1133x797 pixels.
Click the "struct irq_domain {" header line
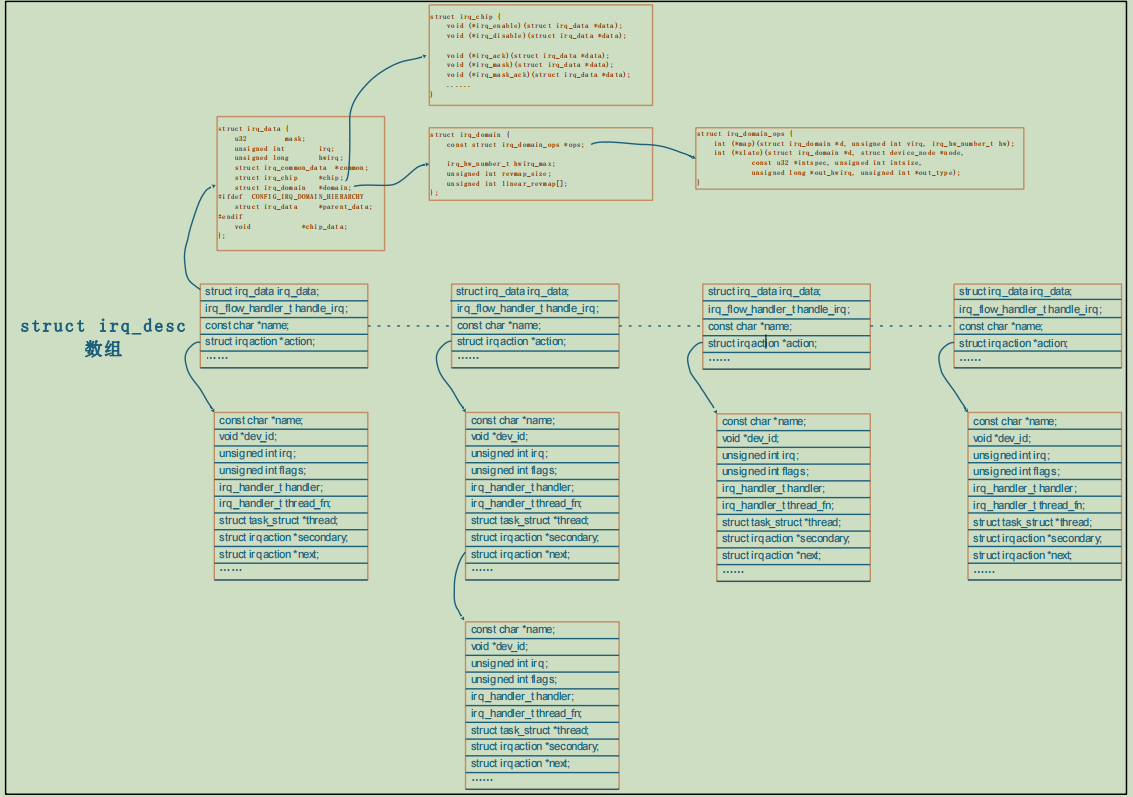(470, 134)
